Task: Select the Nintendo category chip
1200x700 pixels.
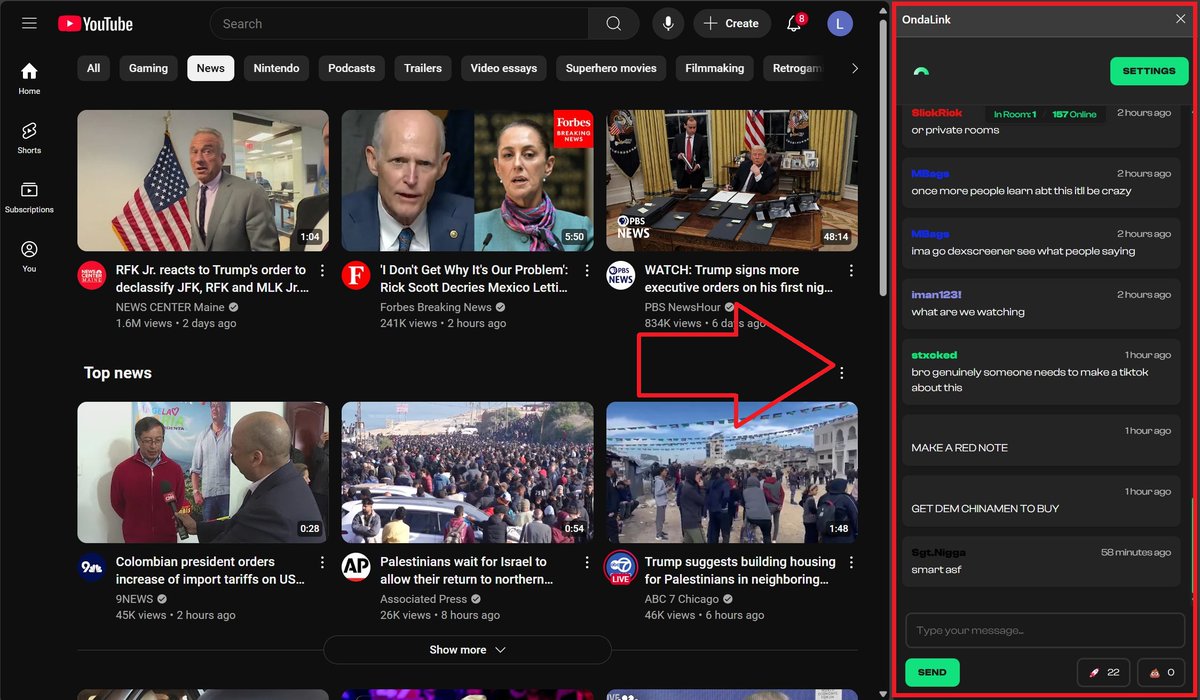Action: click(x=276, y=68)
